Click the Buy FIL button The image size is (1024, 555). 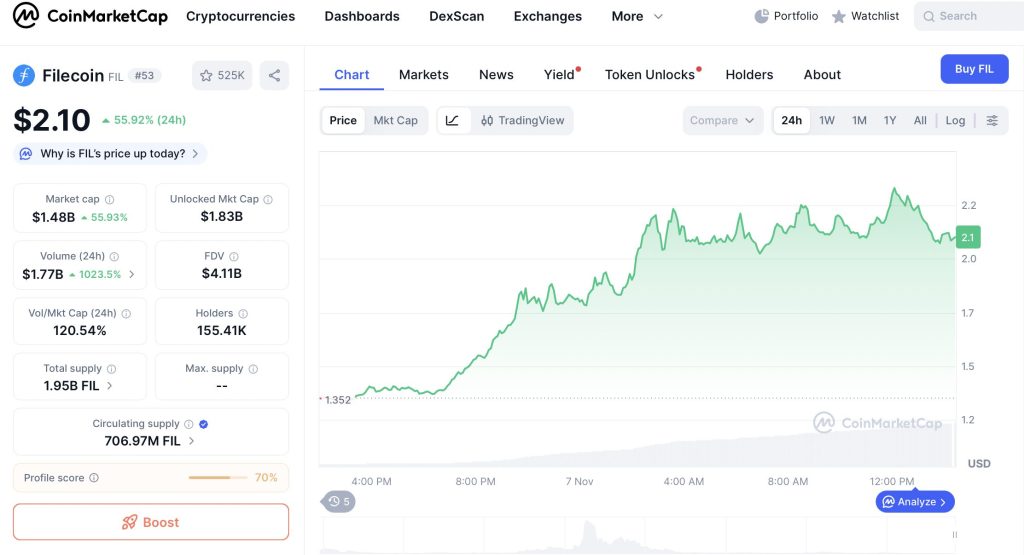pos(973,69)
